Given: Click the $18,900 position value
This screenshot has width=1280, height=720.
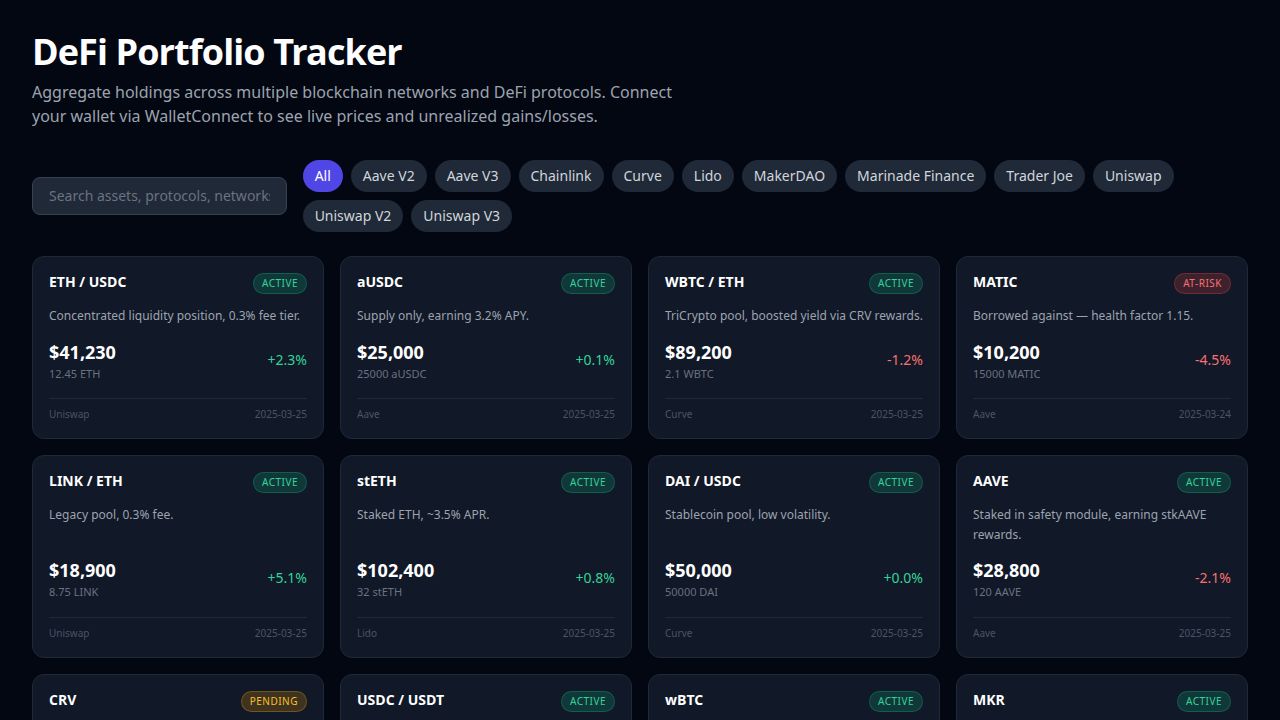Looking at the screenshot, I should [x=82, y=570].
